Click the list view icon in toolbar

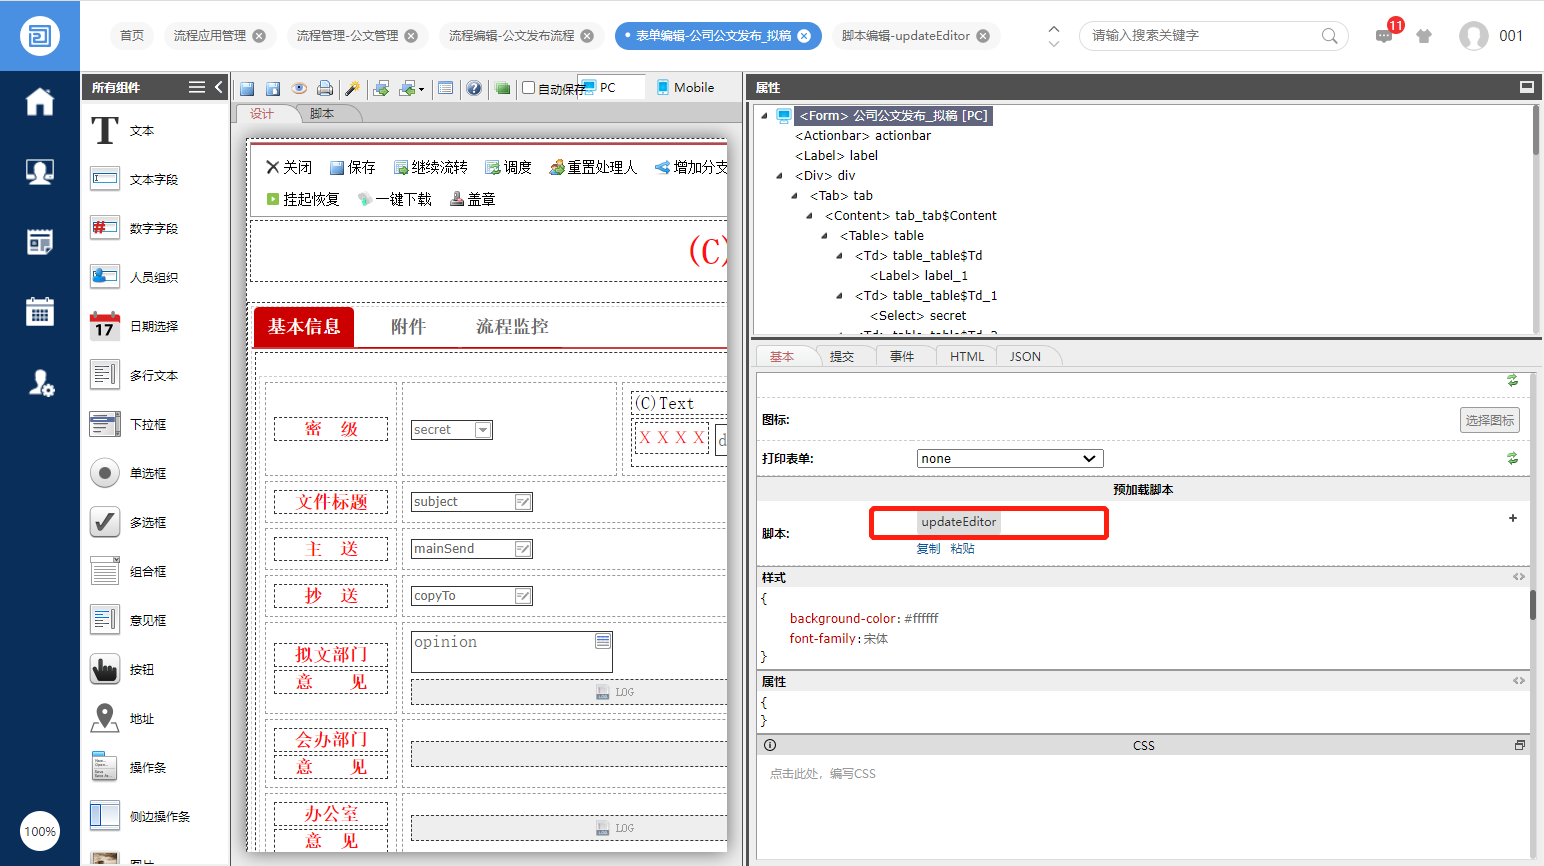pyautogui.click(x=446, y=88)
